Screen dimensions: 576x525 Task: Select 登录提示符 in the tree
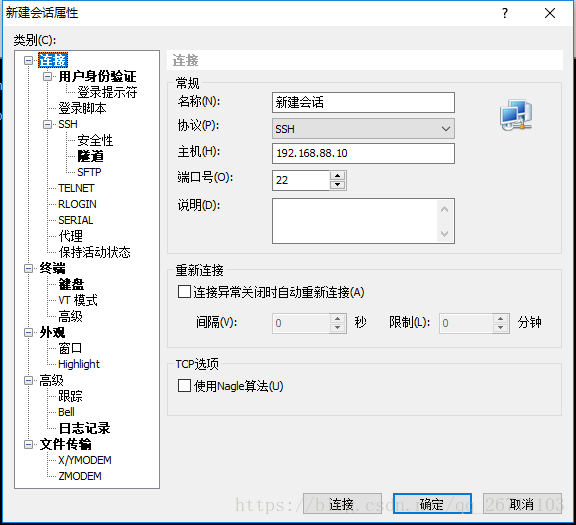(x=107, y=92)
